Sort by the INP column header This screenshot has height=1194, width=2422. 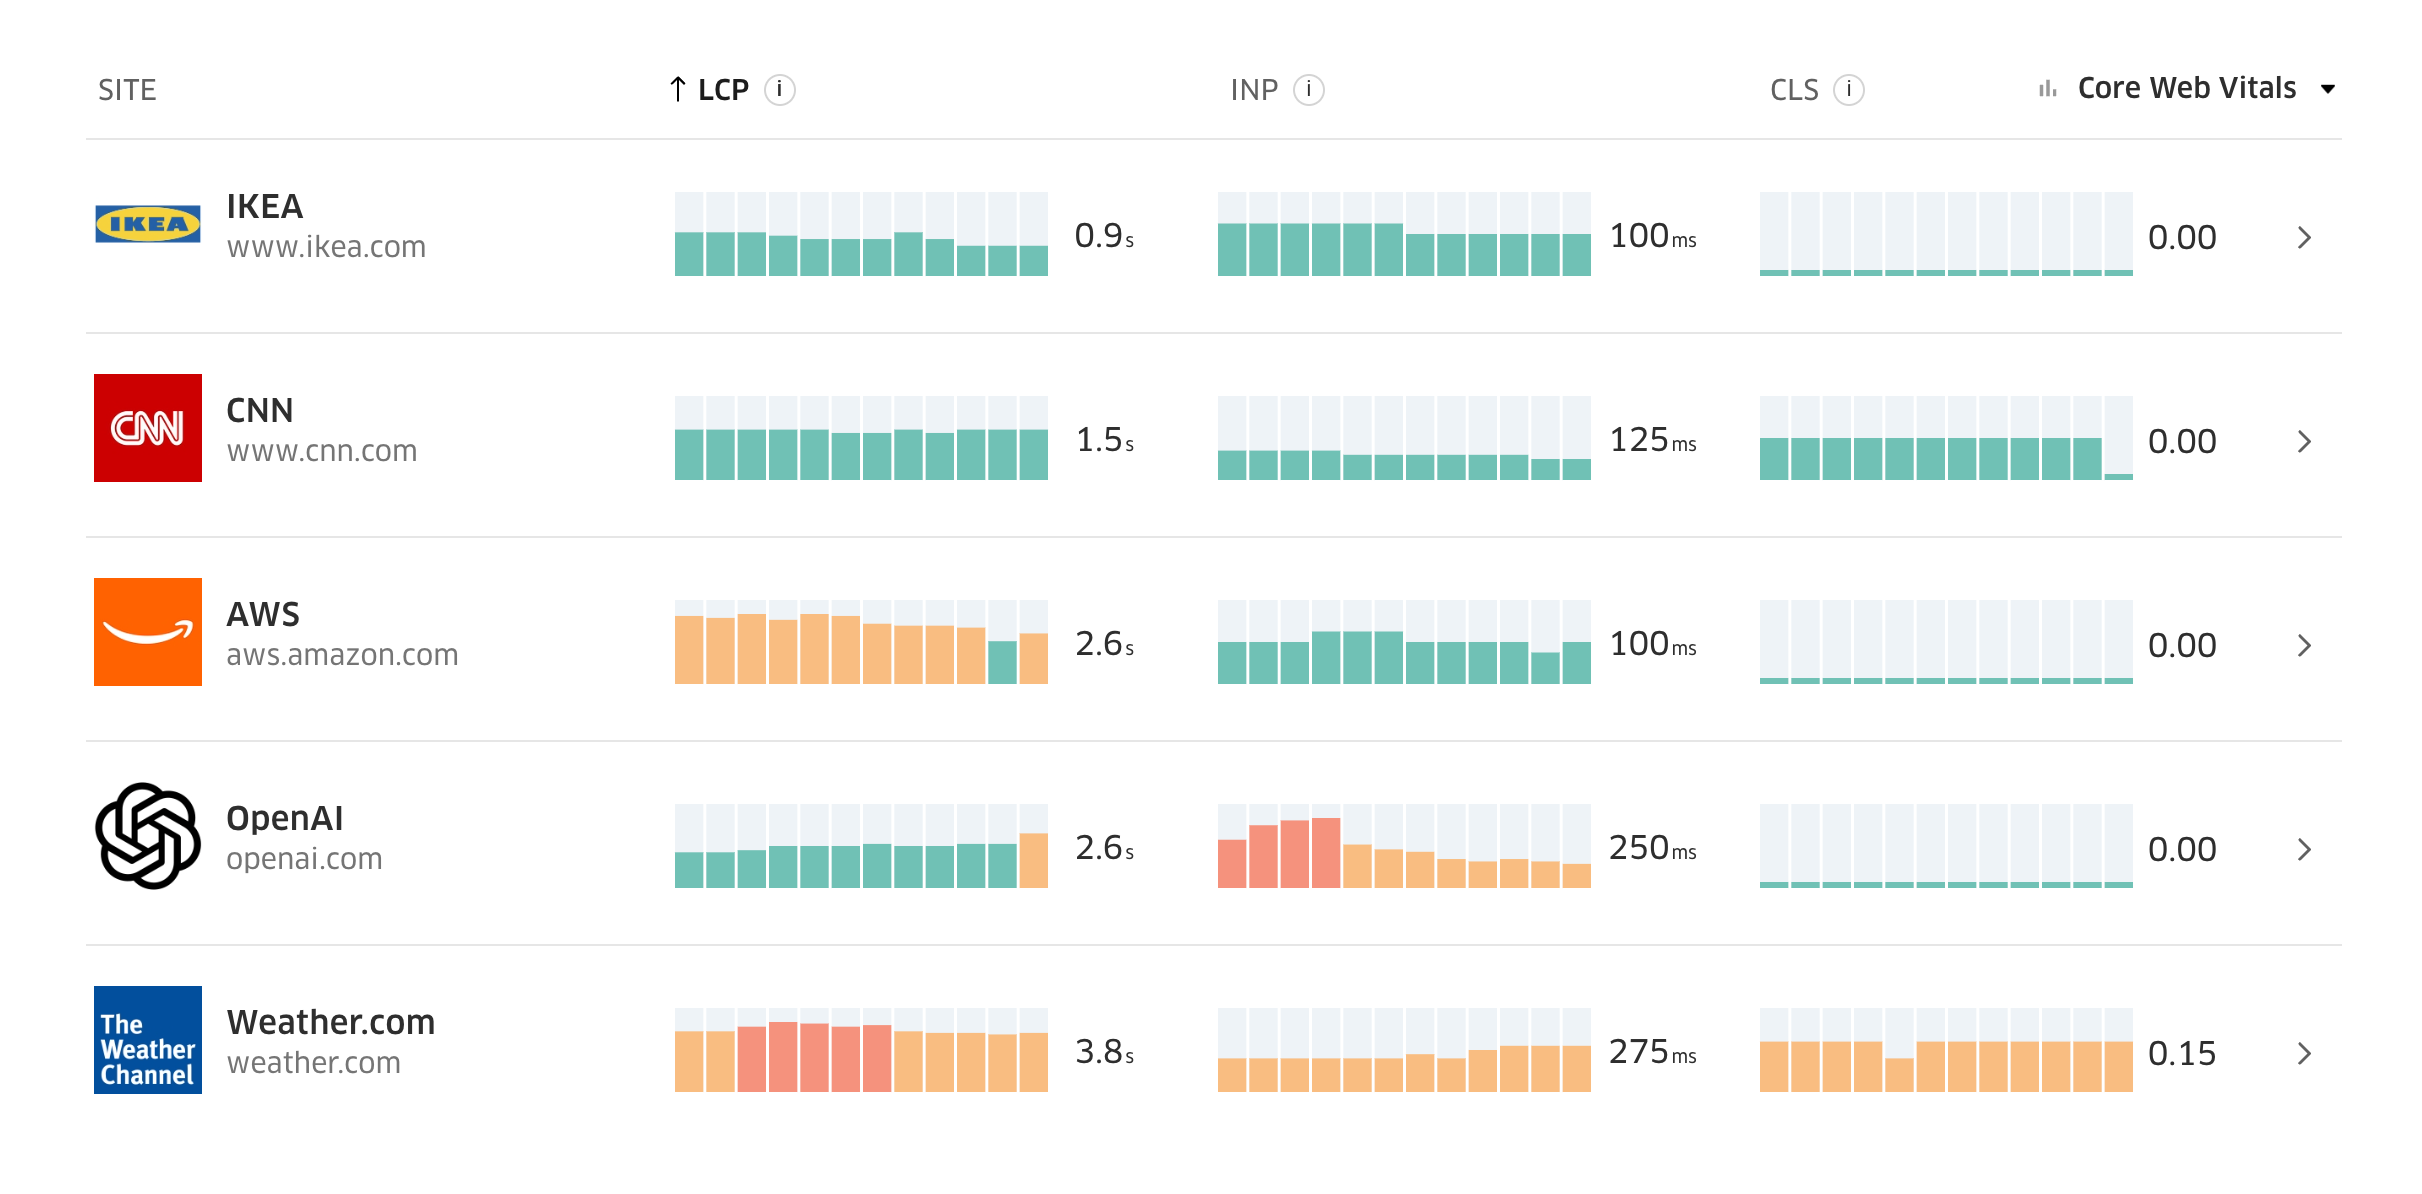(x=1254, y=90)
